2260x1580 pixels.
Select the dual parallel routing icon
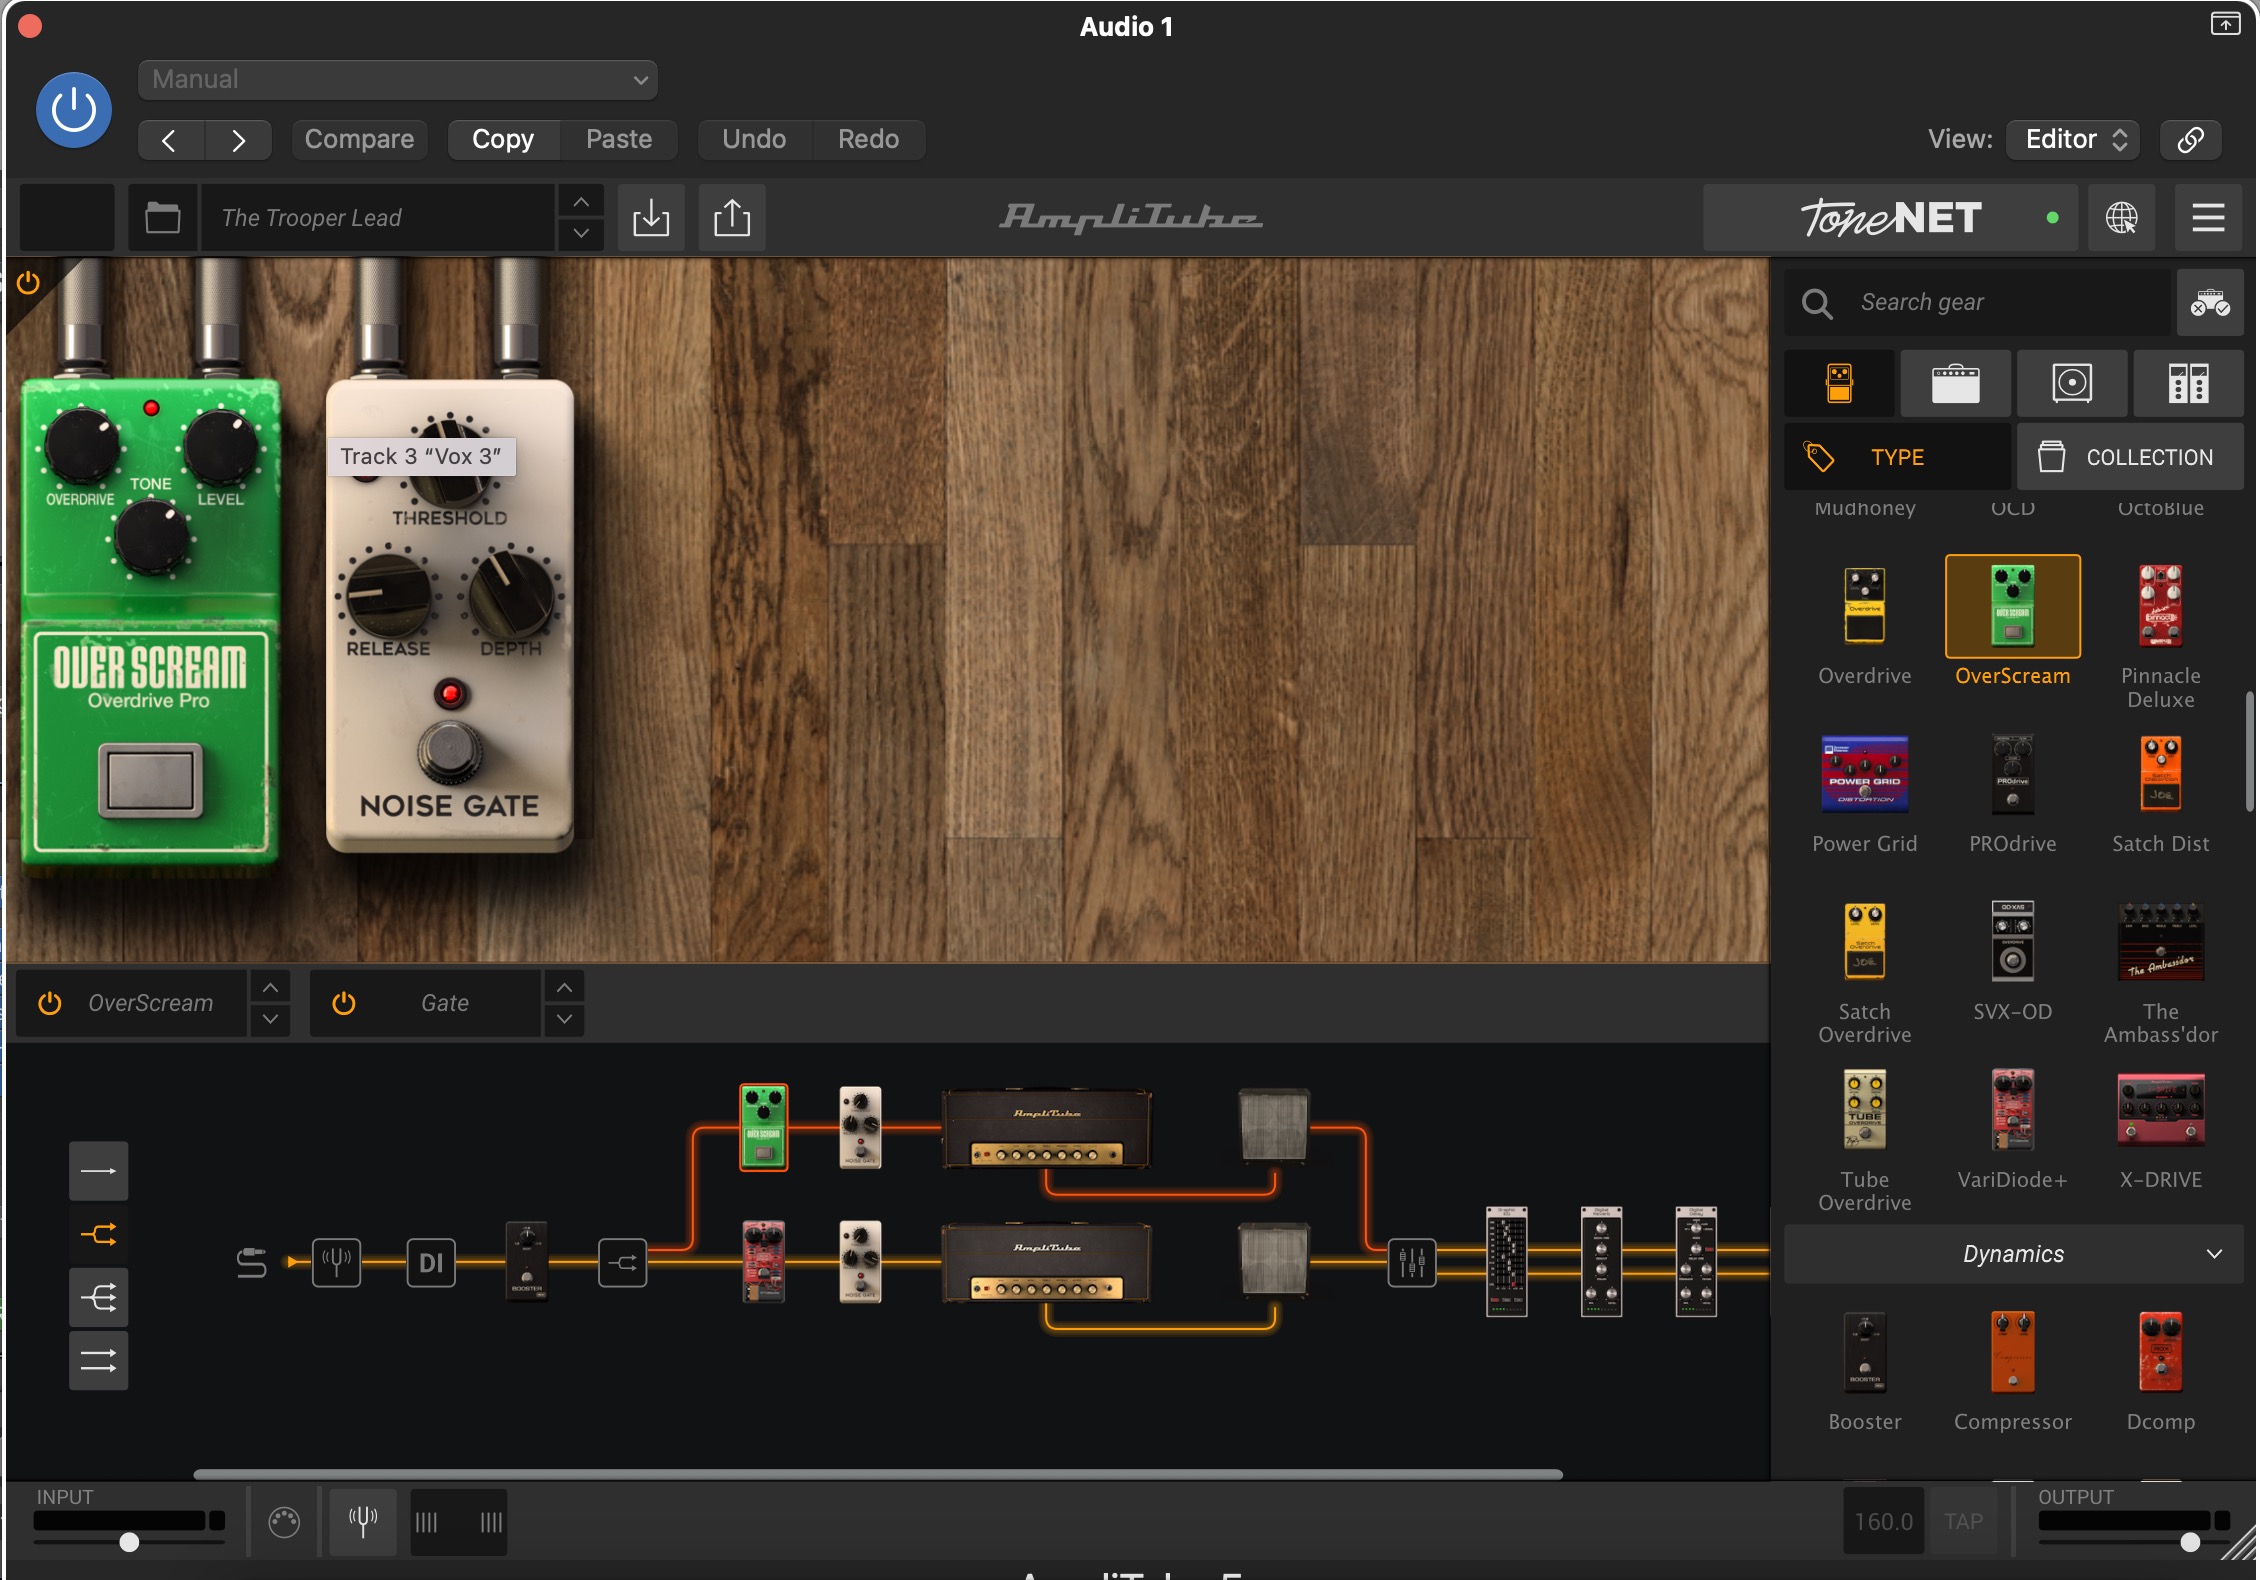click(x=98, y=1361)
